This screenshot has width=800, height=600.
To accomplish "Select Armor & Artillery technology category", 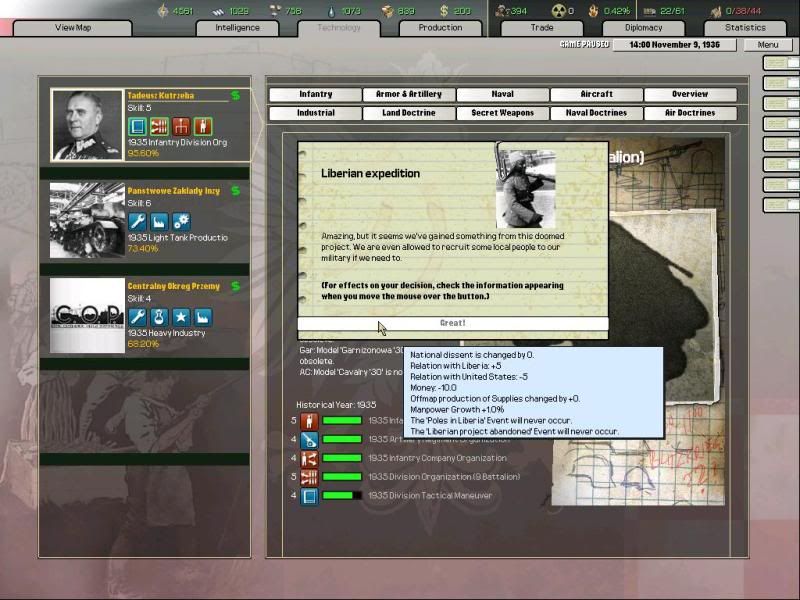I will (x=409, y=94).
